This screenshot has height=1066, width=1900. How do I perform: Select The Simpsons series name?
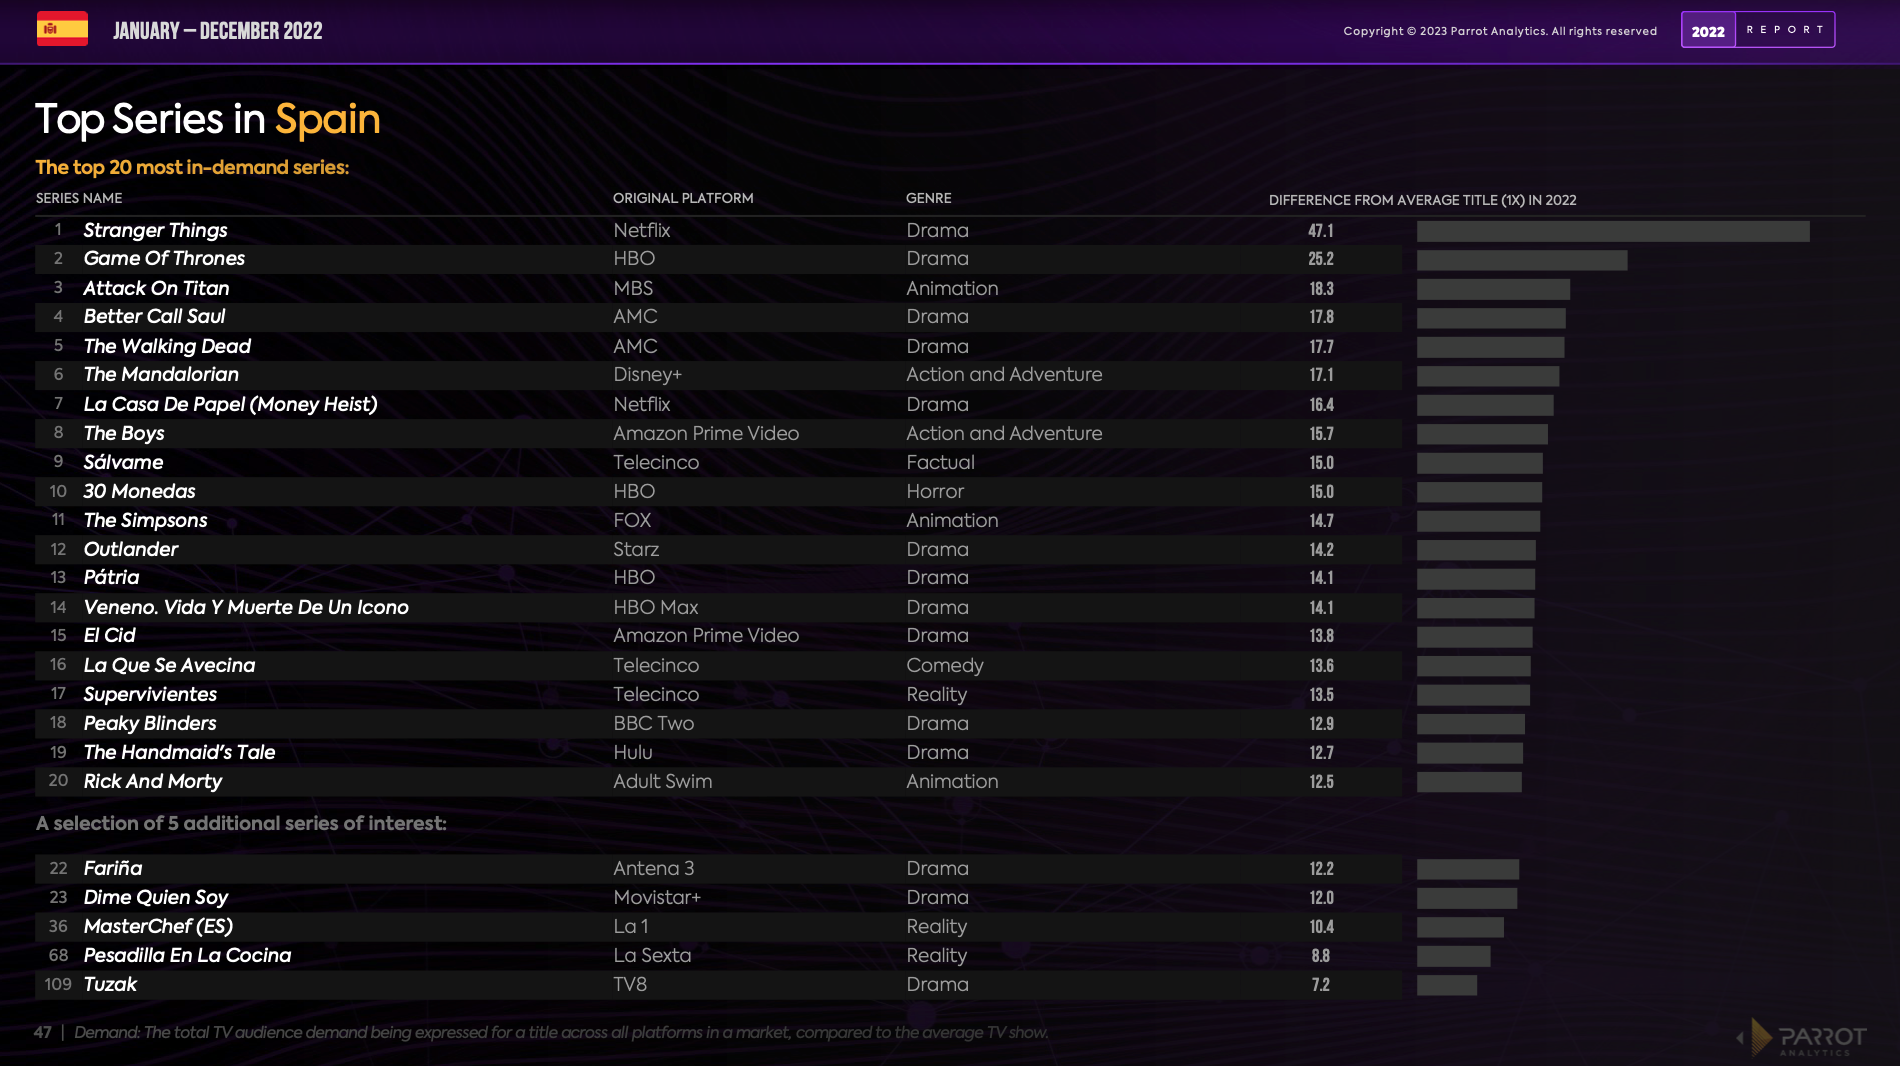coord(146,520)
